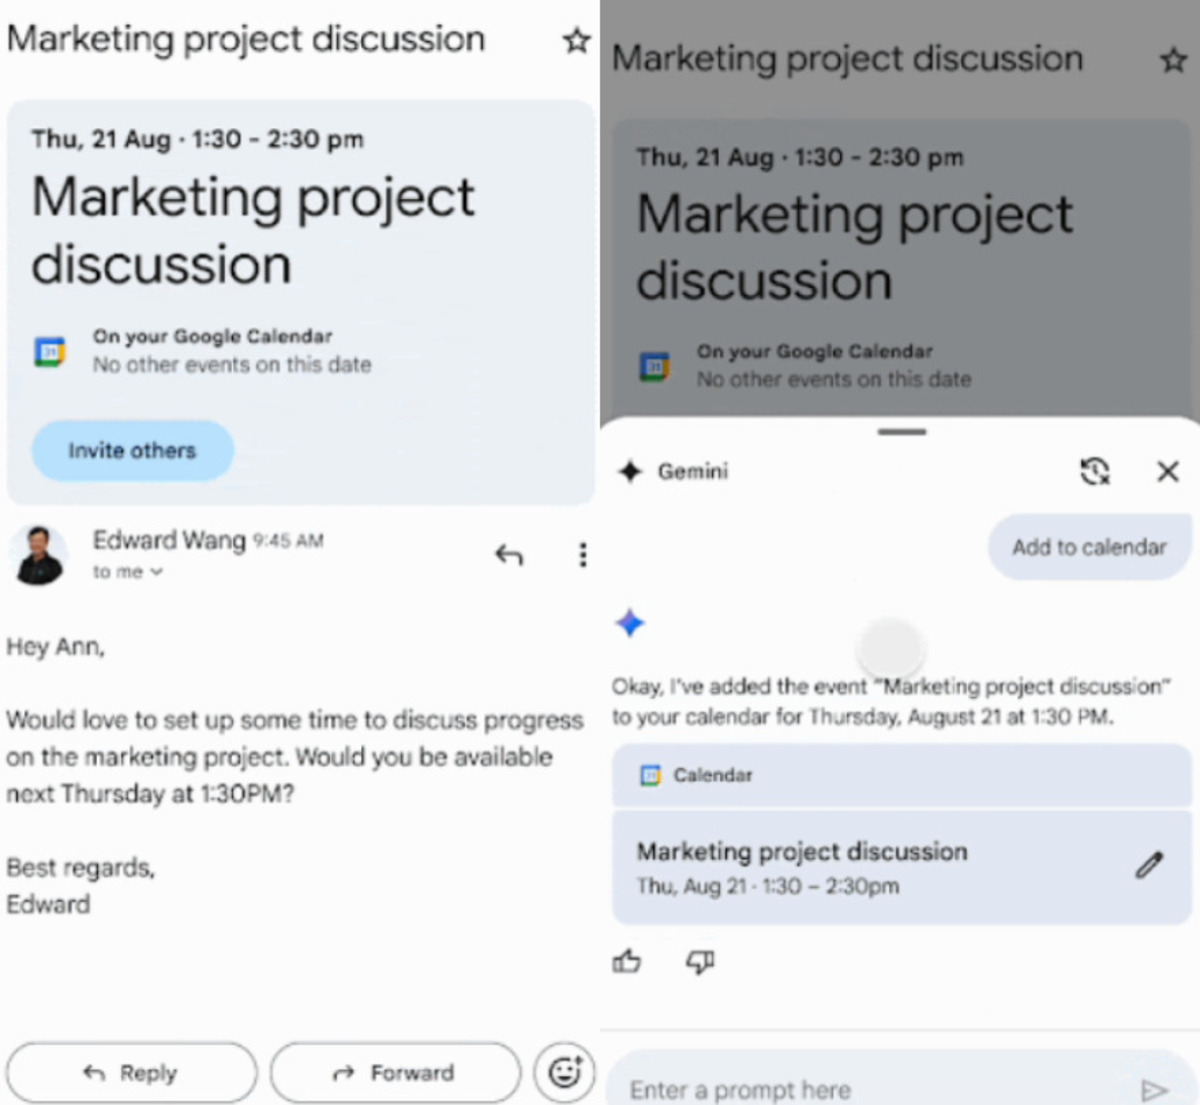The width and height of the screenshot is (1200, 1105).
Task: Edit the event using the pencil icon
Action: click(x=1149, y=865)
